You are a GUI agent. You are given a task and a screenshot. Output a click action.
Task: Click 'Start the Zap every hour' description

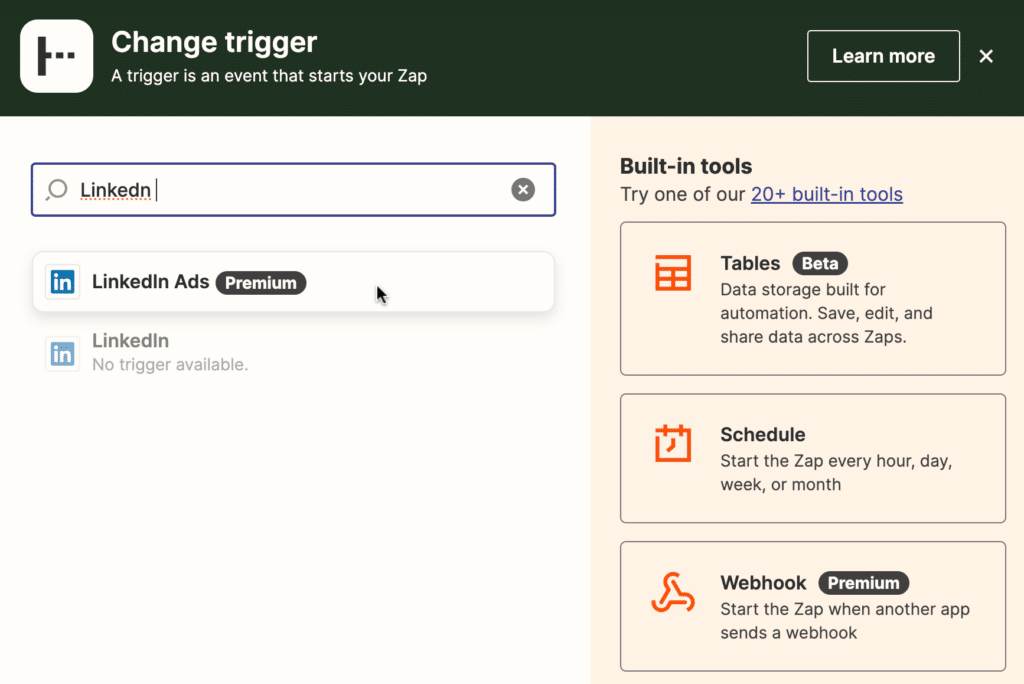point(836,472)
